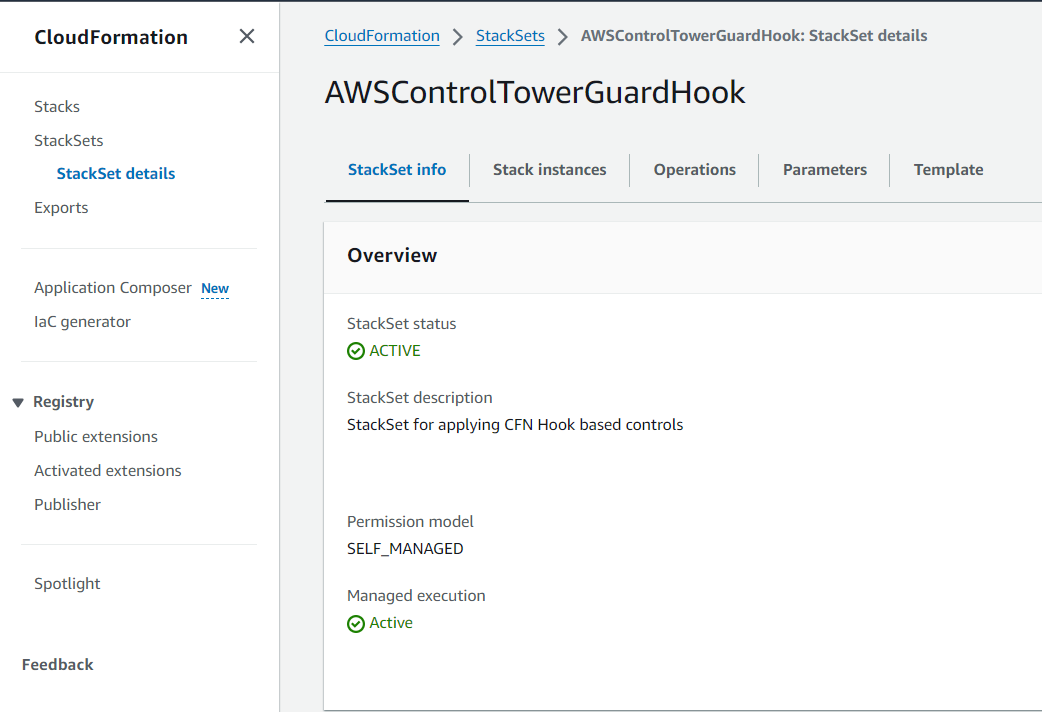Image resolution: width=1042 pixels, height=712 pixels.
Task: Open the Operations tab
Action: 694,170
